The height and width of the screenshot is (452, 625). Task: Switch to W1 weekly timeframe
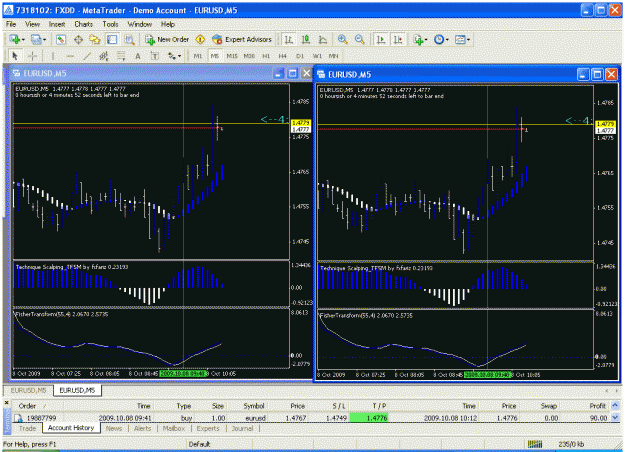tap(317, 56)
